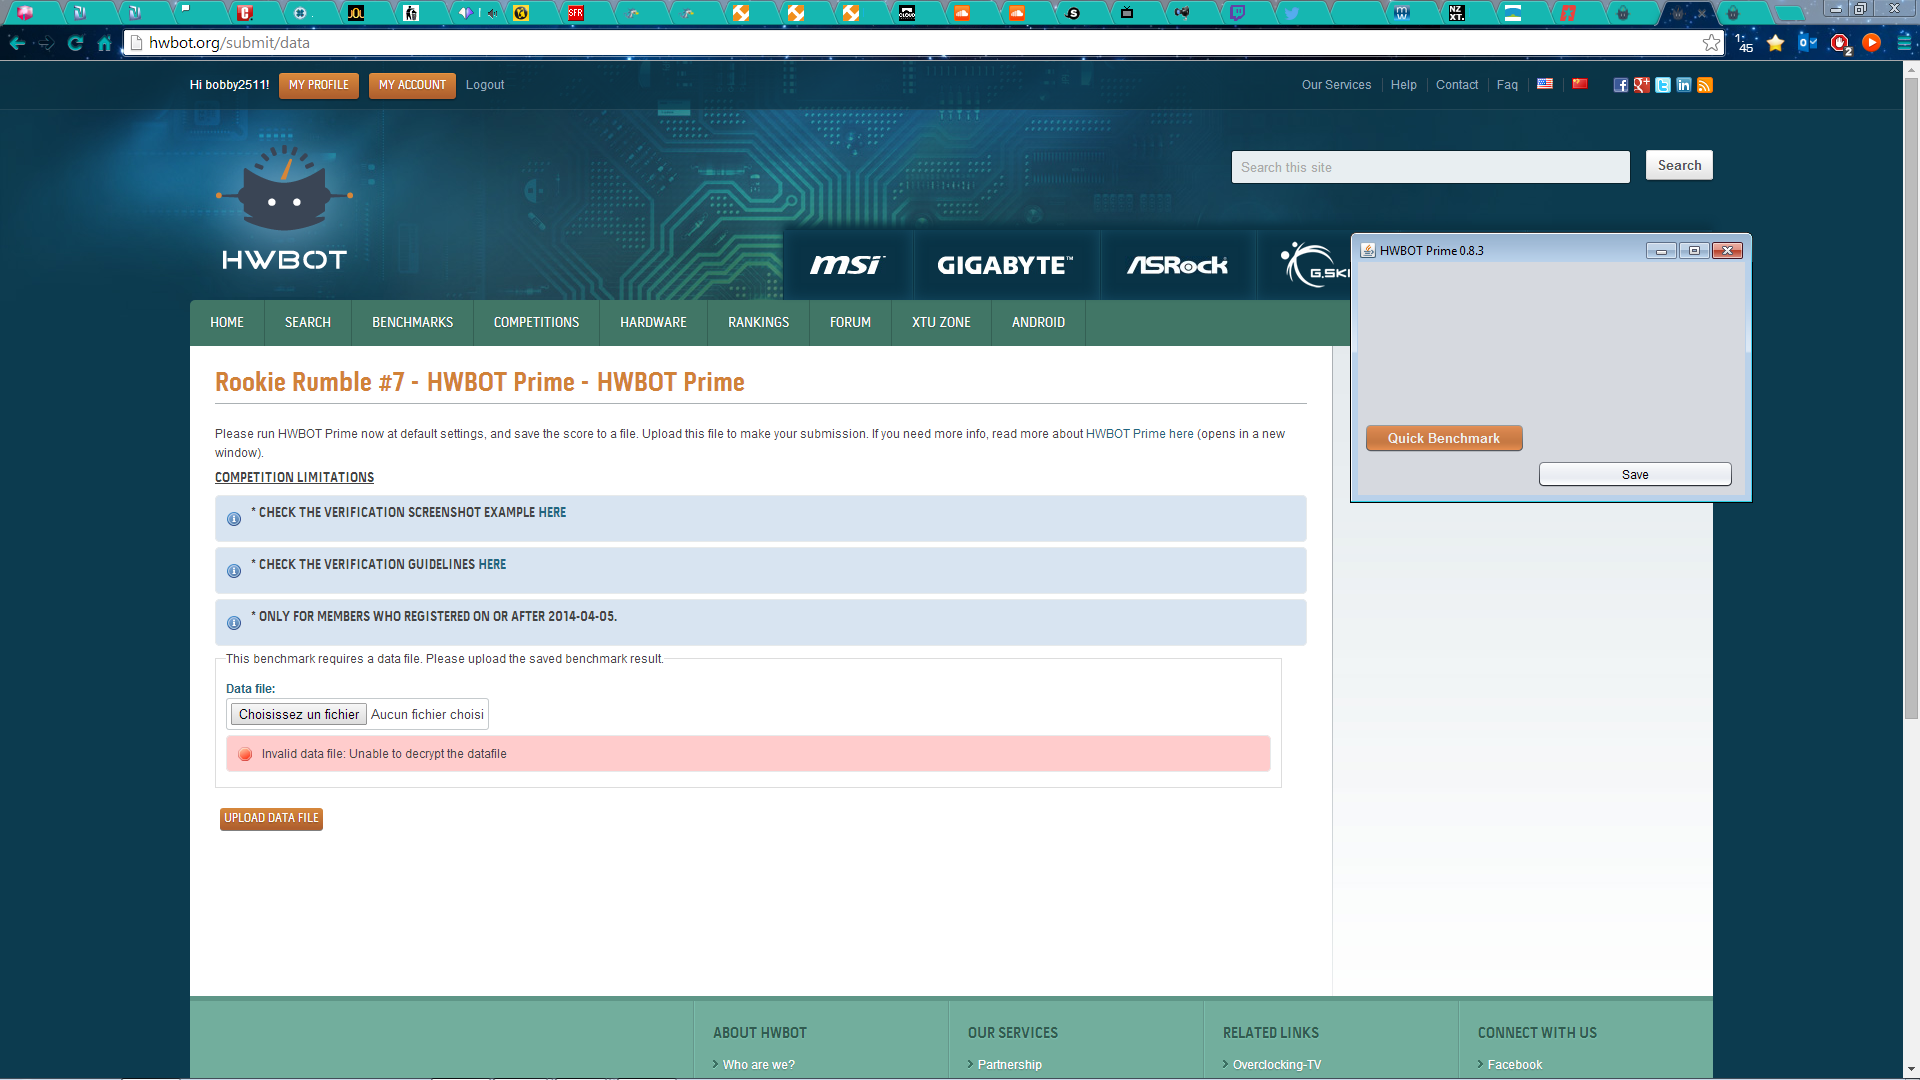Open HWBOT Facebook icon in header
Image resolution: width=1920 pixels, height=1080 pixels.
(1621, 85)
